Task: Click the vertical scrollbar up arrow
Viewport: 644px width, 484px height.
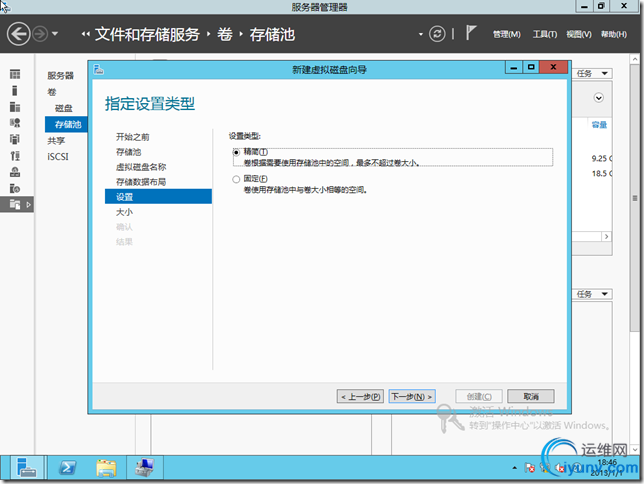Action: coord(635,59)
